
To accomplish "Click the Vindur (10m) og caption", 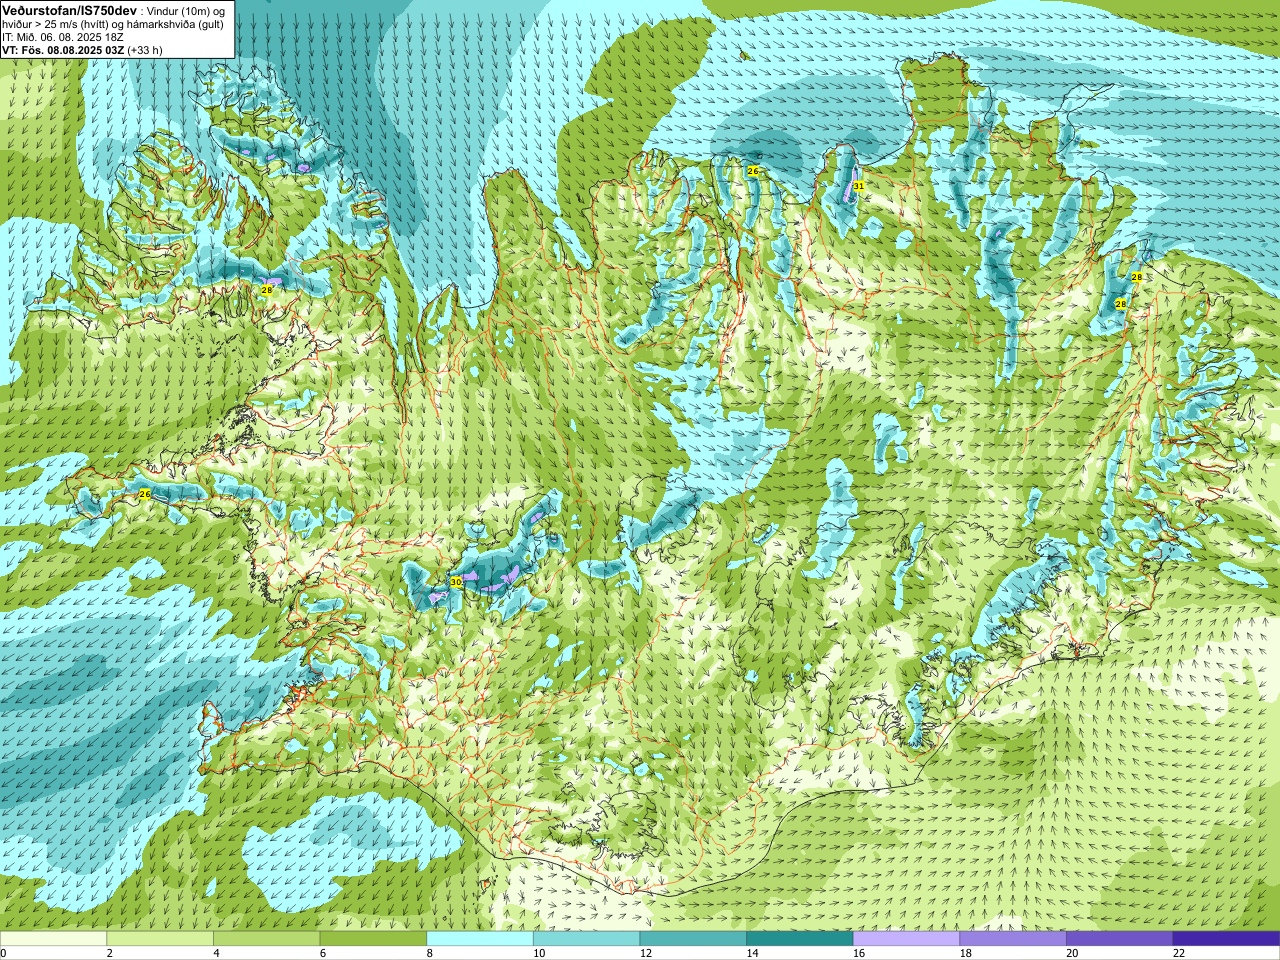I will coord(187,10).
